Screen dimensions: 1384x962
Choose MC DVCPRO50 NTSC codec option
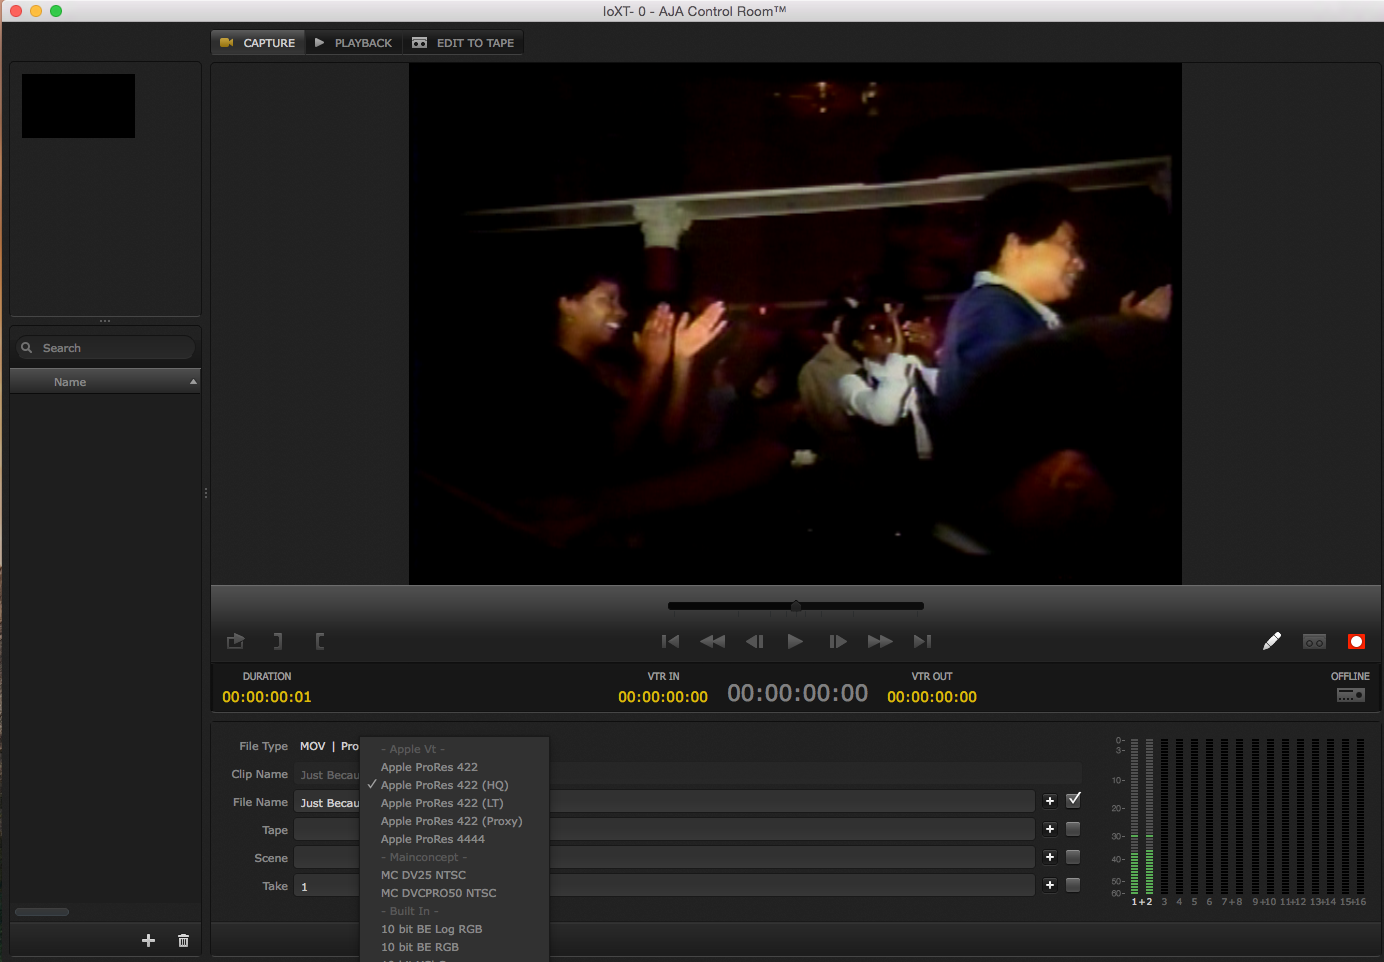438,893
